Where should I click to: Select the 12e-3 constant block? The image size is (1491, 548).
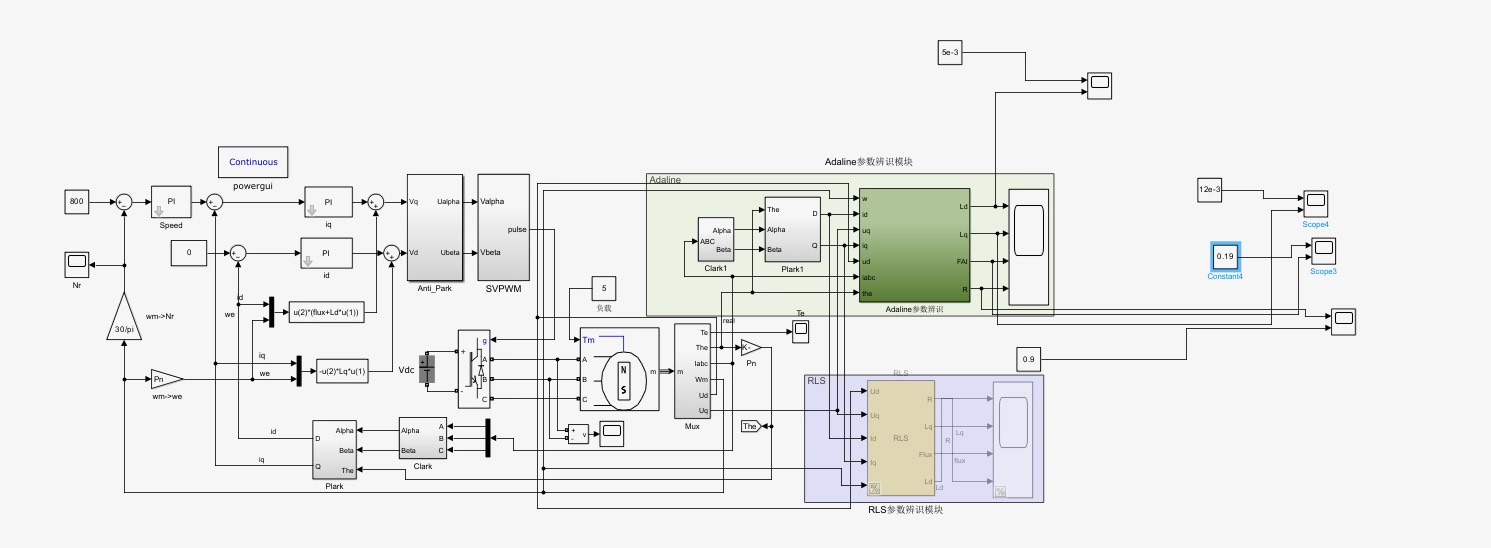tap(1210, 190)
